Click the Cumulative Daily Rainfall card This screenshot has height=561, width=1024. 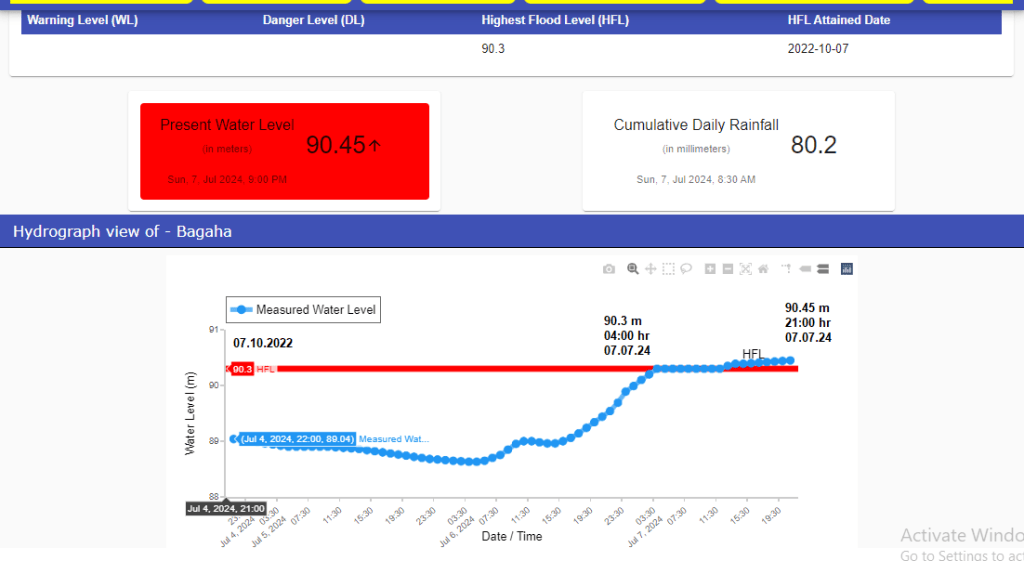tap(738, 151)
